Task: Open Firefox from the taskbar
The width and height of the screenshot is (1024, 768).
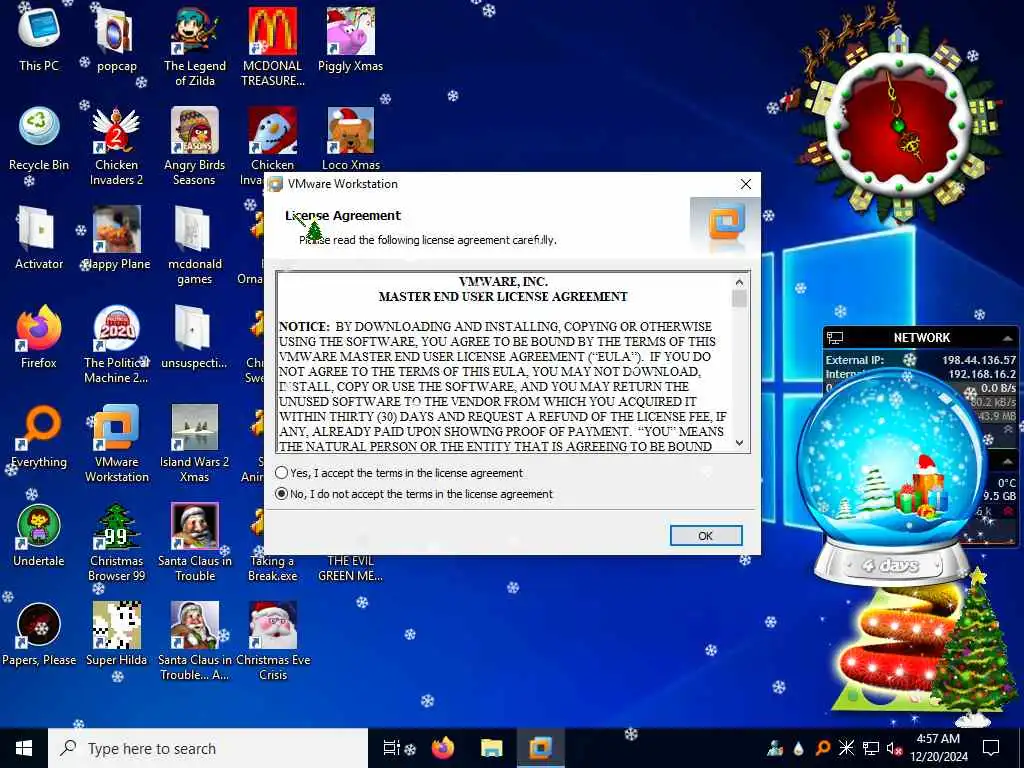Action: pyautogui.click(x=443, y=748)
